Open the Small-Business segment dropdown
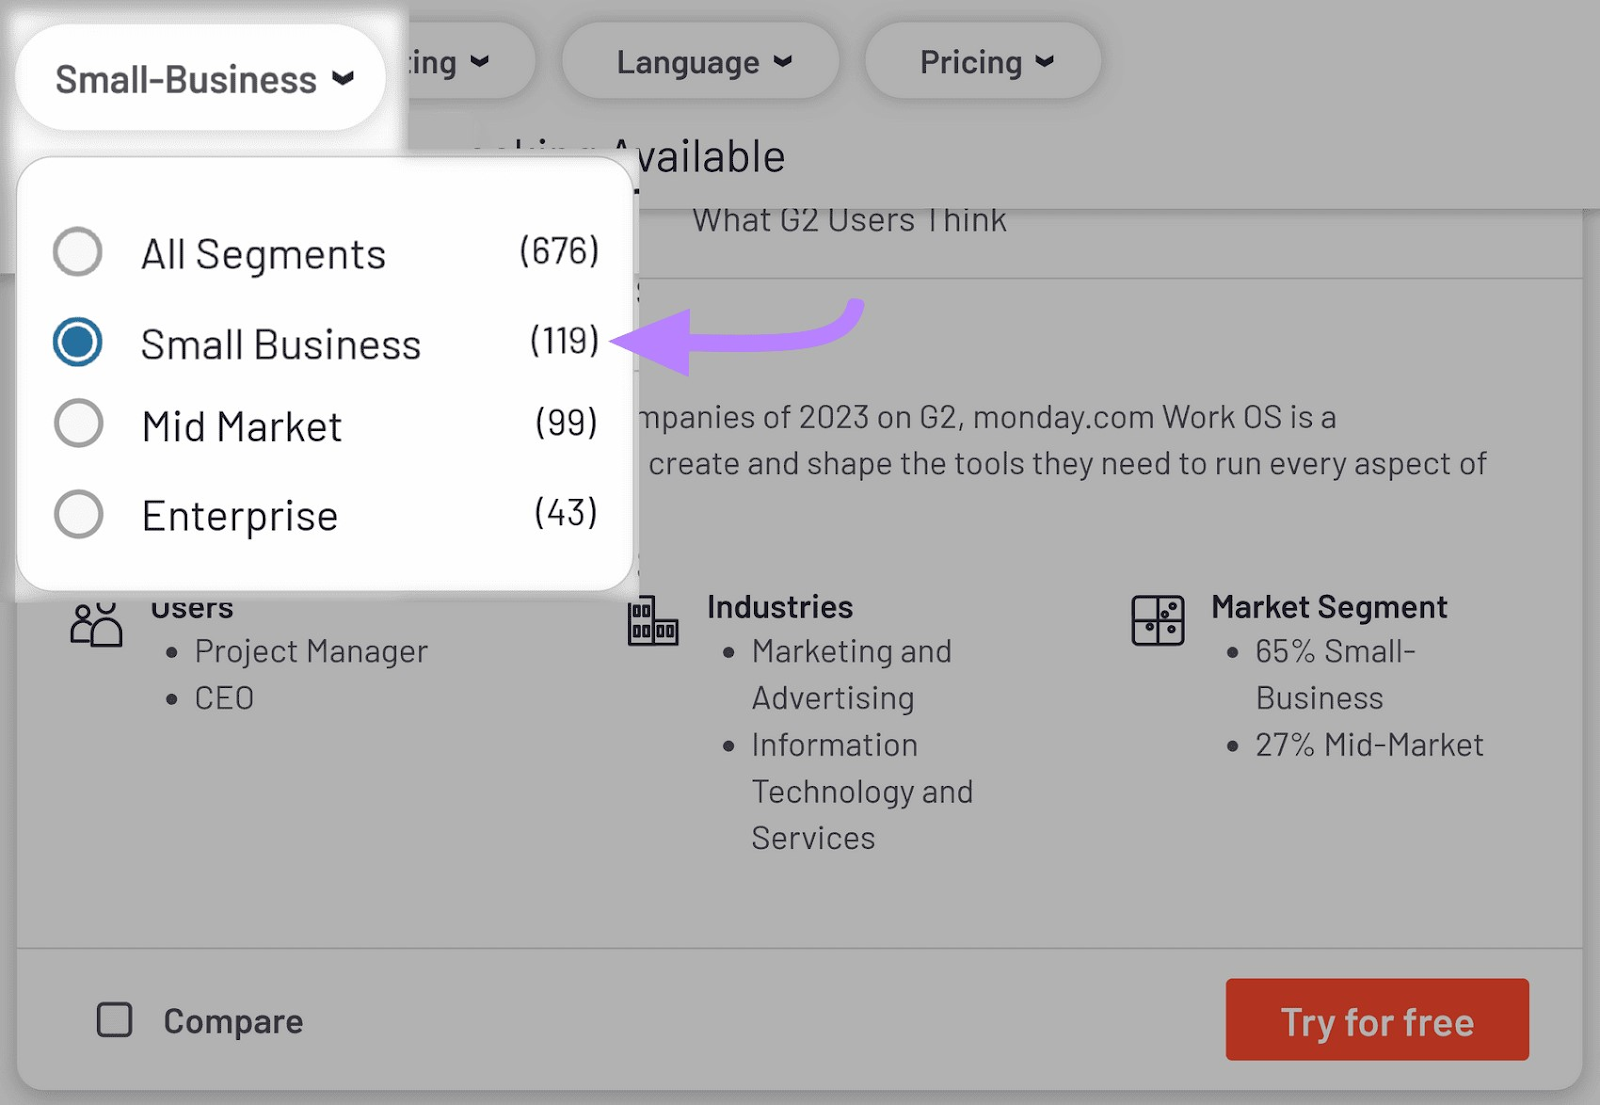The image size is (1600, 1105). [200, 78]
